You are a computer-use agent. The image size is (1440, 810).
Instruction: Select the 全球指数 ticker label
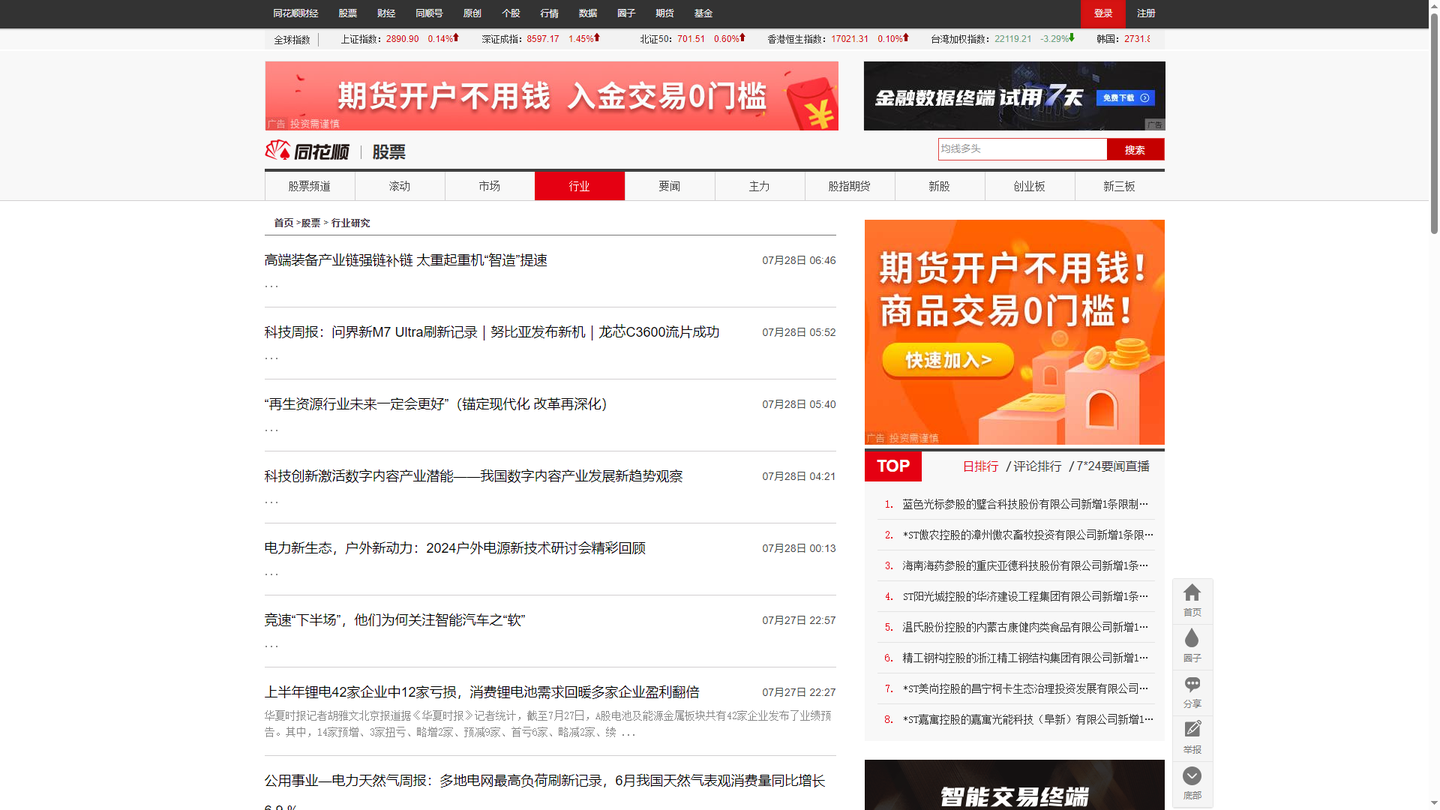point(292,40)
